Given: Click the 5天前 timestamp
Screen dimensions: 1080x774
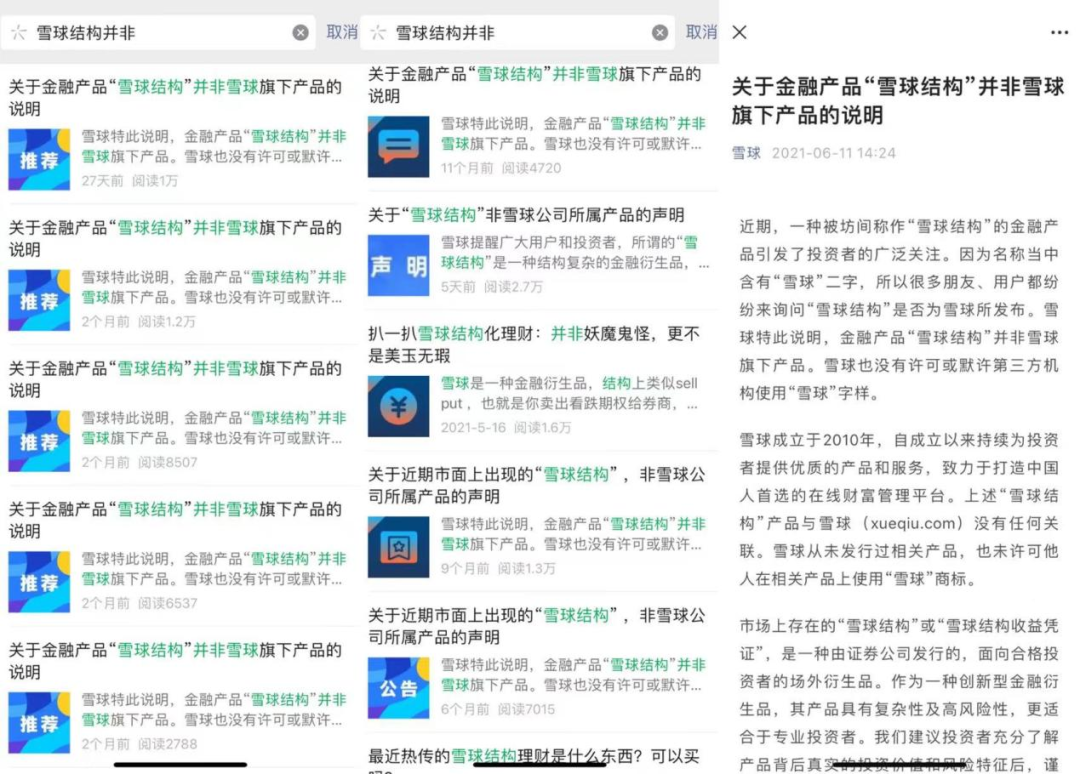Looking at the screenshot, I should (x=458, y=286).
